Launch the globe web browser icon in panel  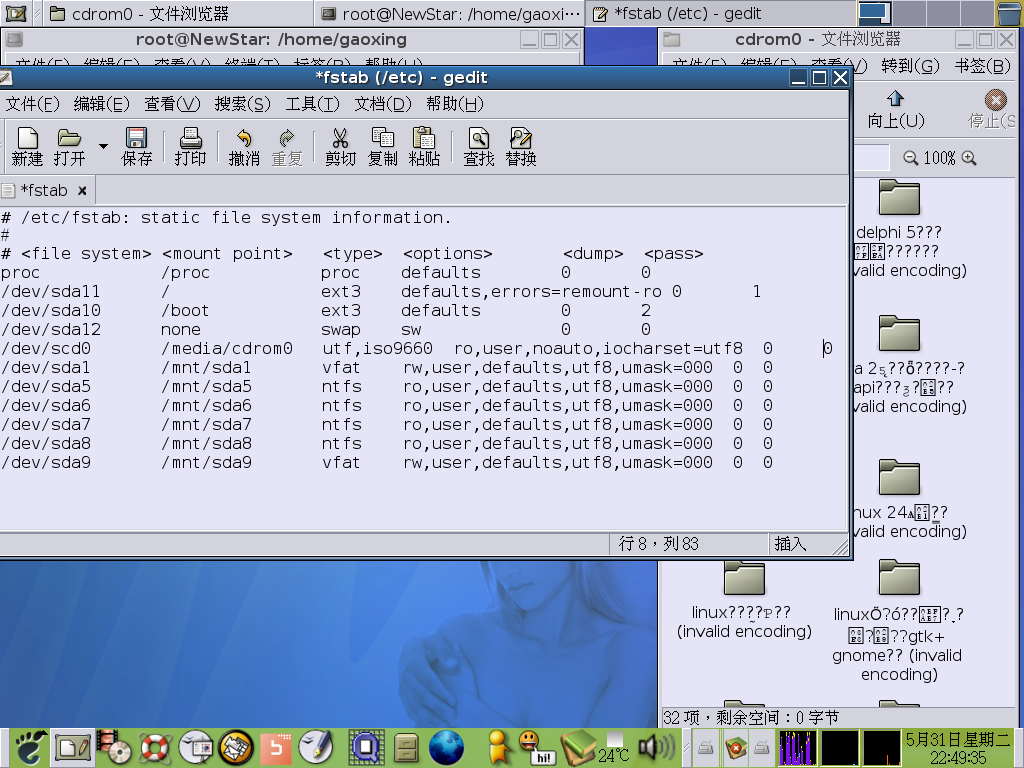click(446, 747)
